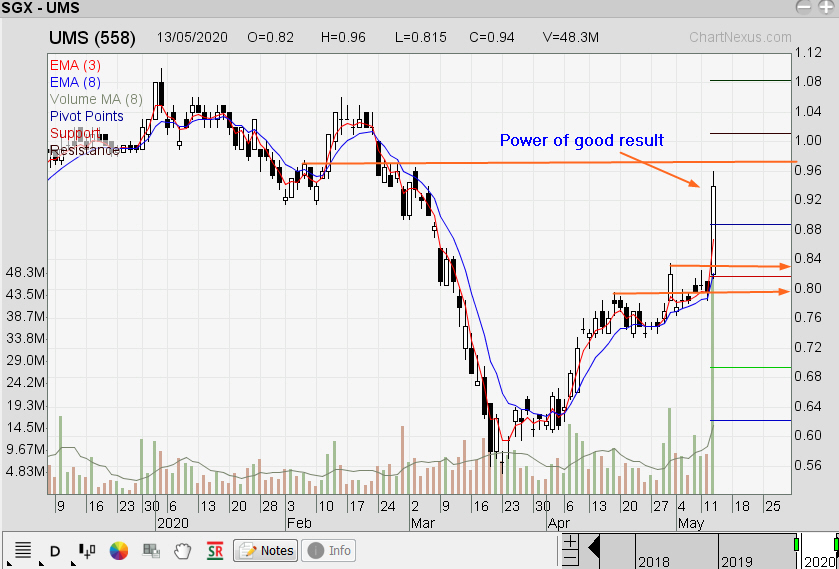Click the Info button
The image size is (839, 569).
pyautogui.click(x=330, y=550)
